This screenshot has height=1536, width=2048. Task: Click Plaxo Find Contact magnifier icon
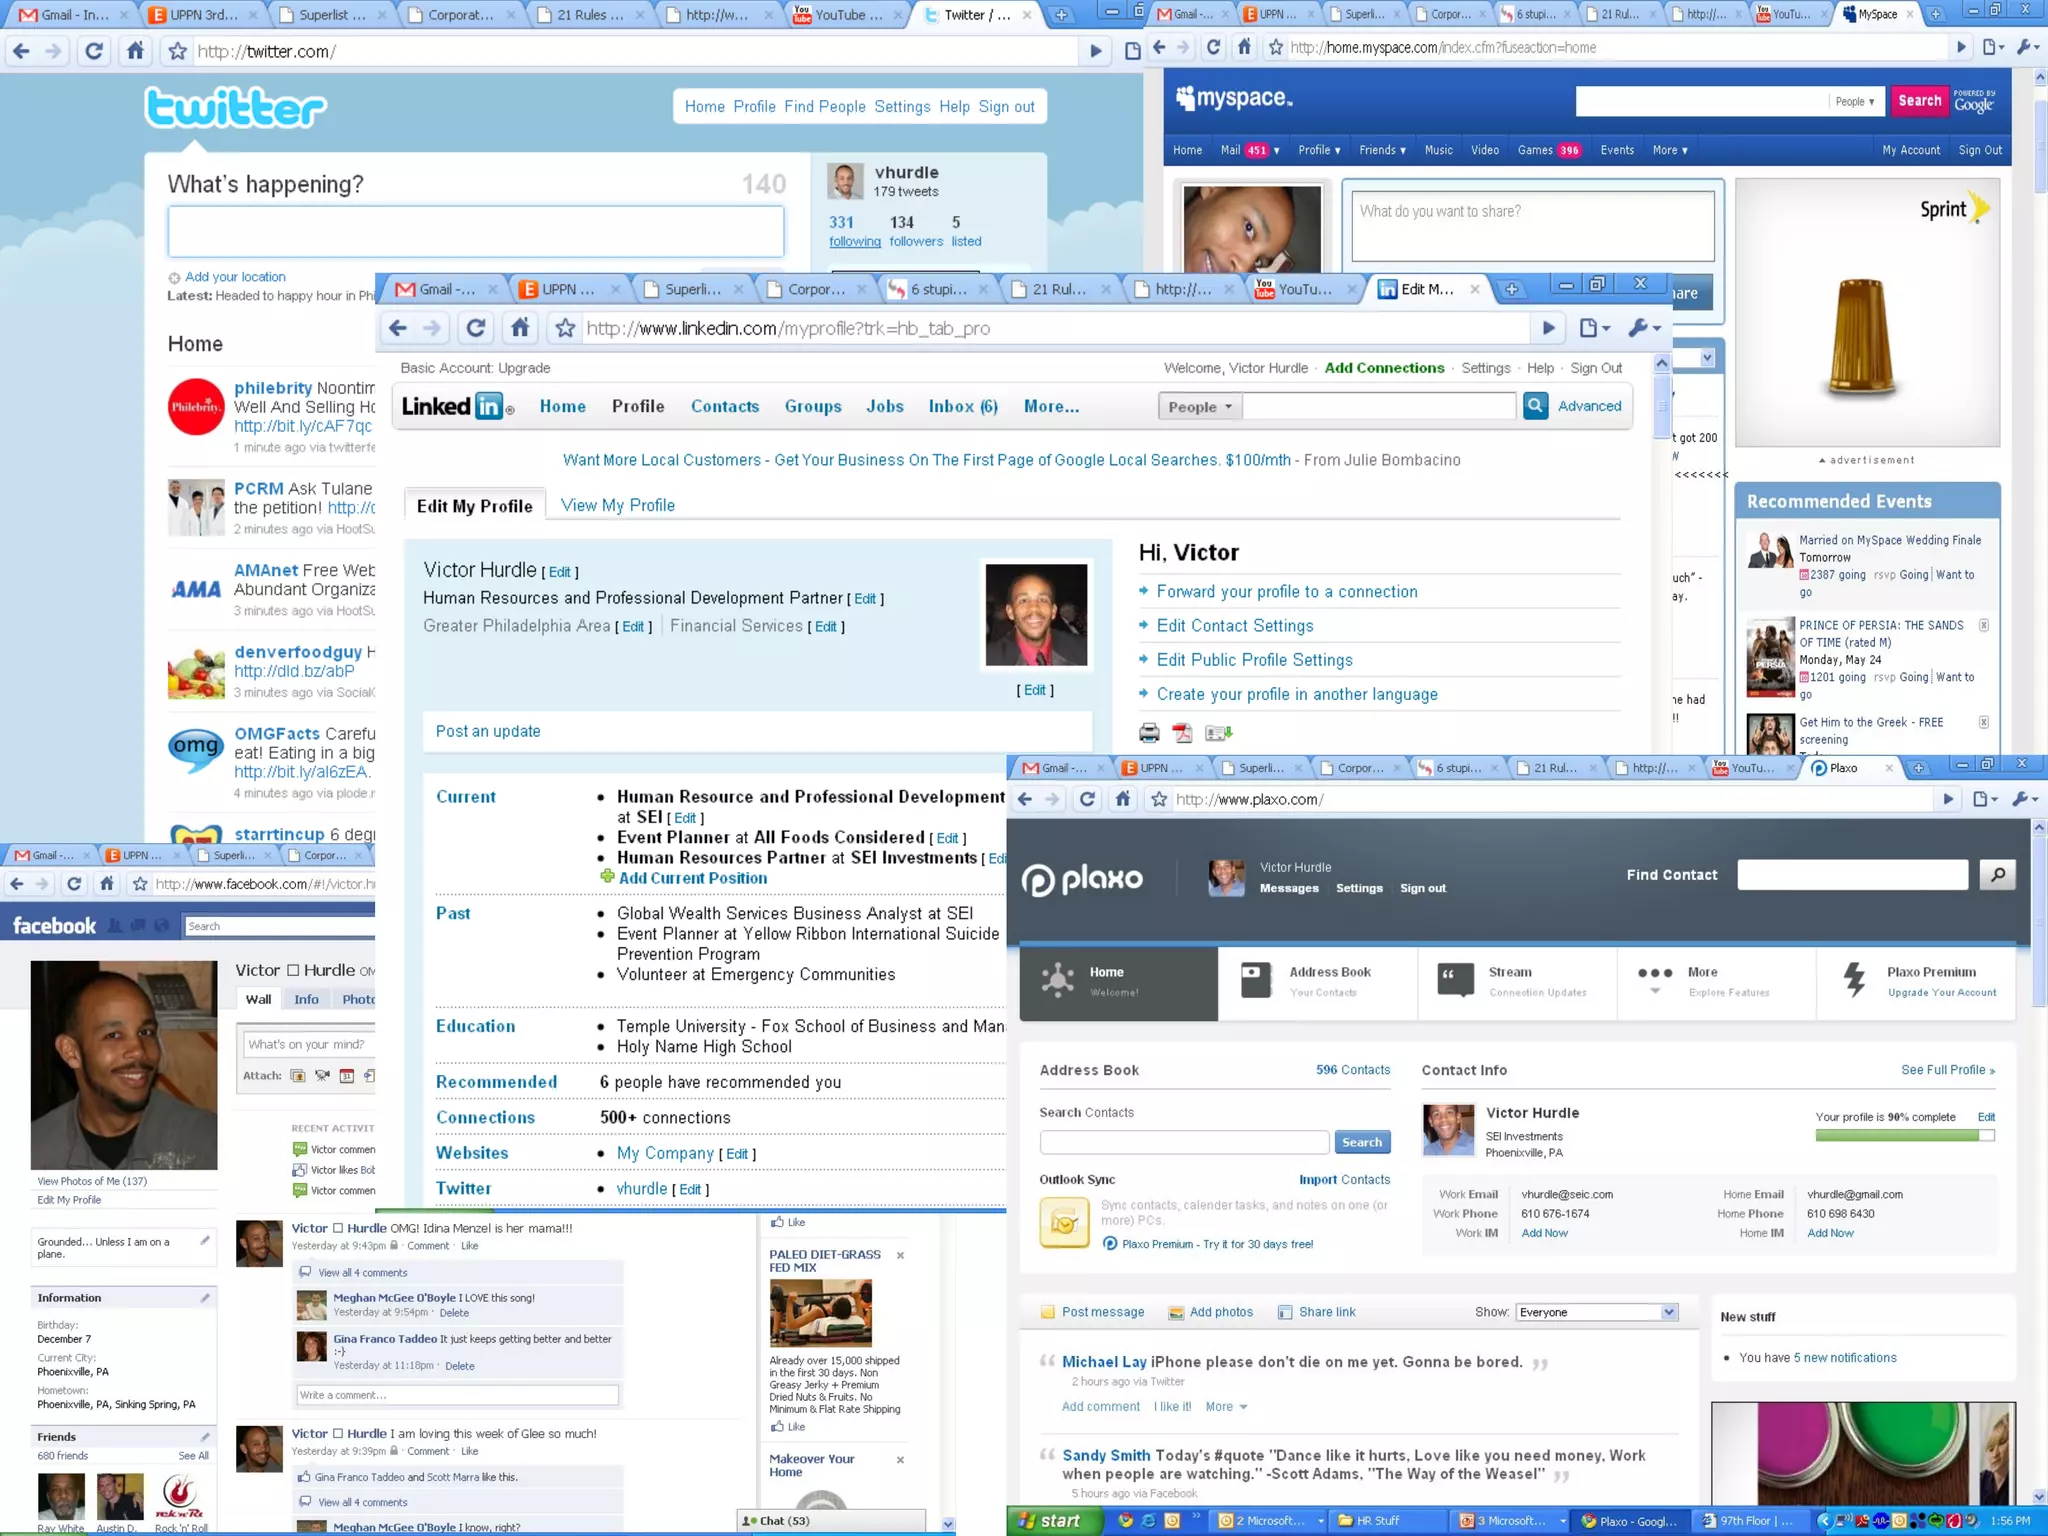[1997, 875]
